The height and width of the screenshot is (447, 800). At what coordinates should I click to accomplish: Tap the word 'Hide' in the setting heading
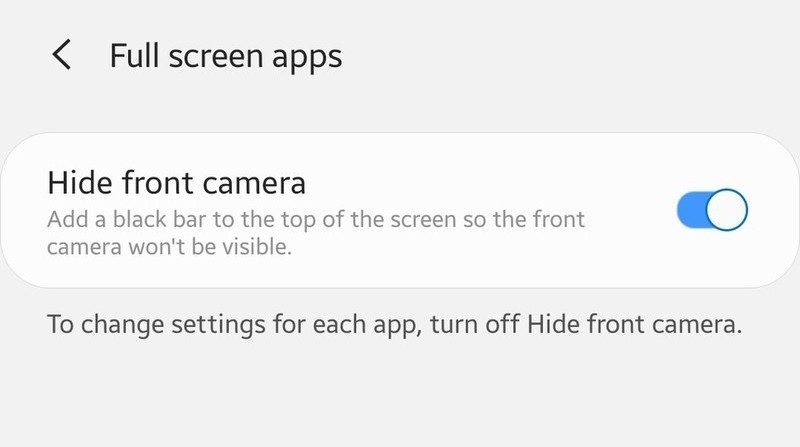[80, 183]
